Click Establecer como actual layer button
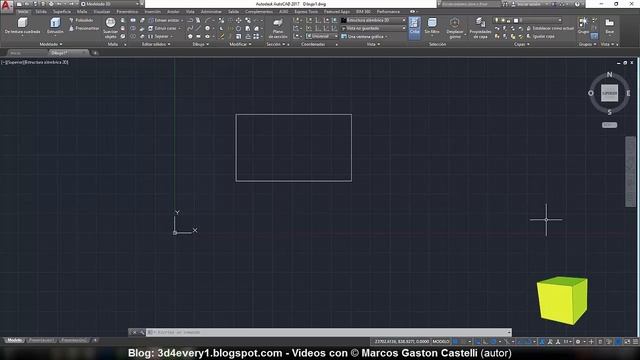The image size is (640, 360). pyautogui.click(x=549, y=28)
